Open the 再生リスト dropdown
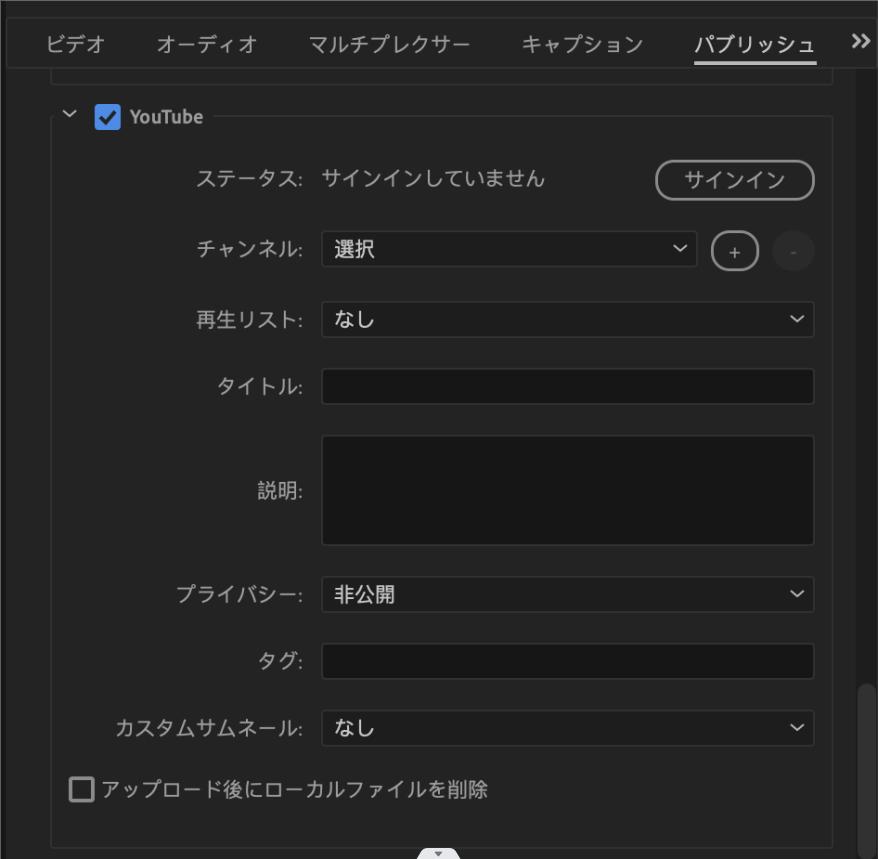This screenshot has width=878, height=859. tap(567, 320)
